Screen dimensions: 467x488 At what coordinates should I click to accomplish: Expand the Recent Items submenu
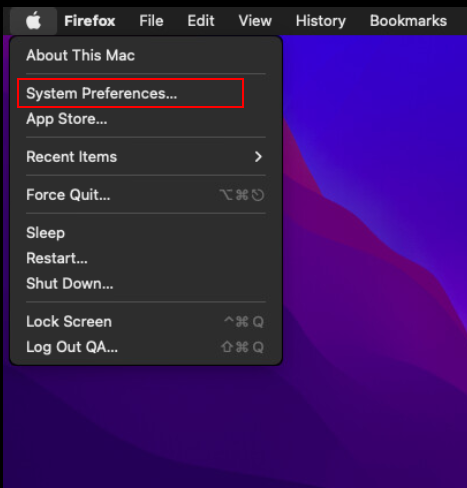pos(146,157)
